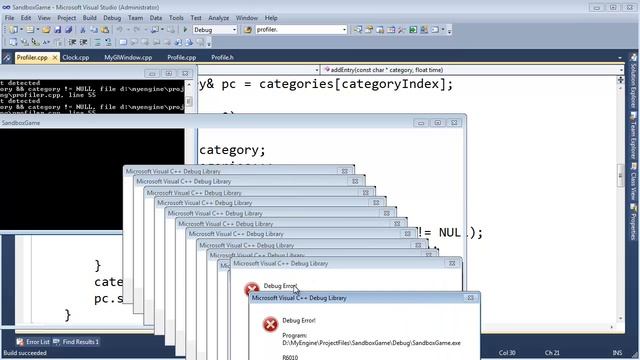Click the red error icon in front dialog
Image resolution: width=640 pixels, height=360 pixels.
click(x=270, y=325)
